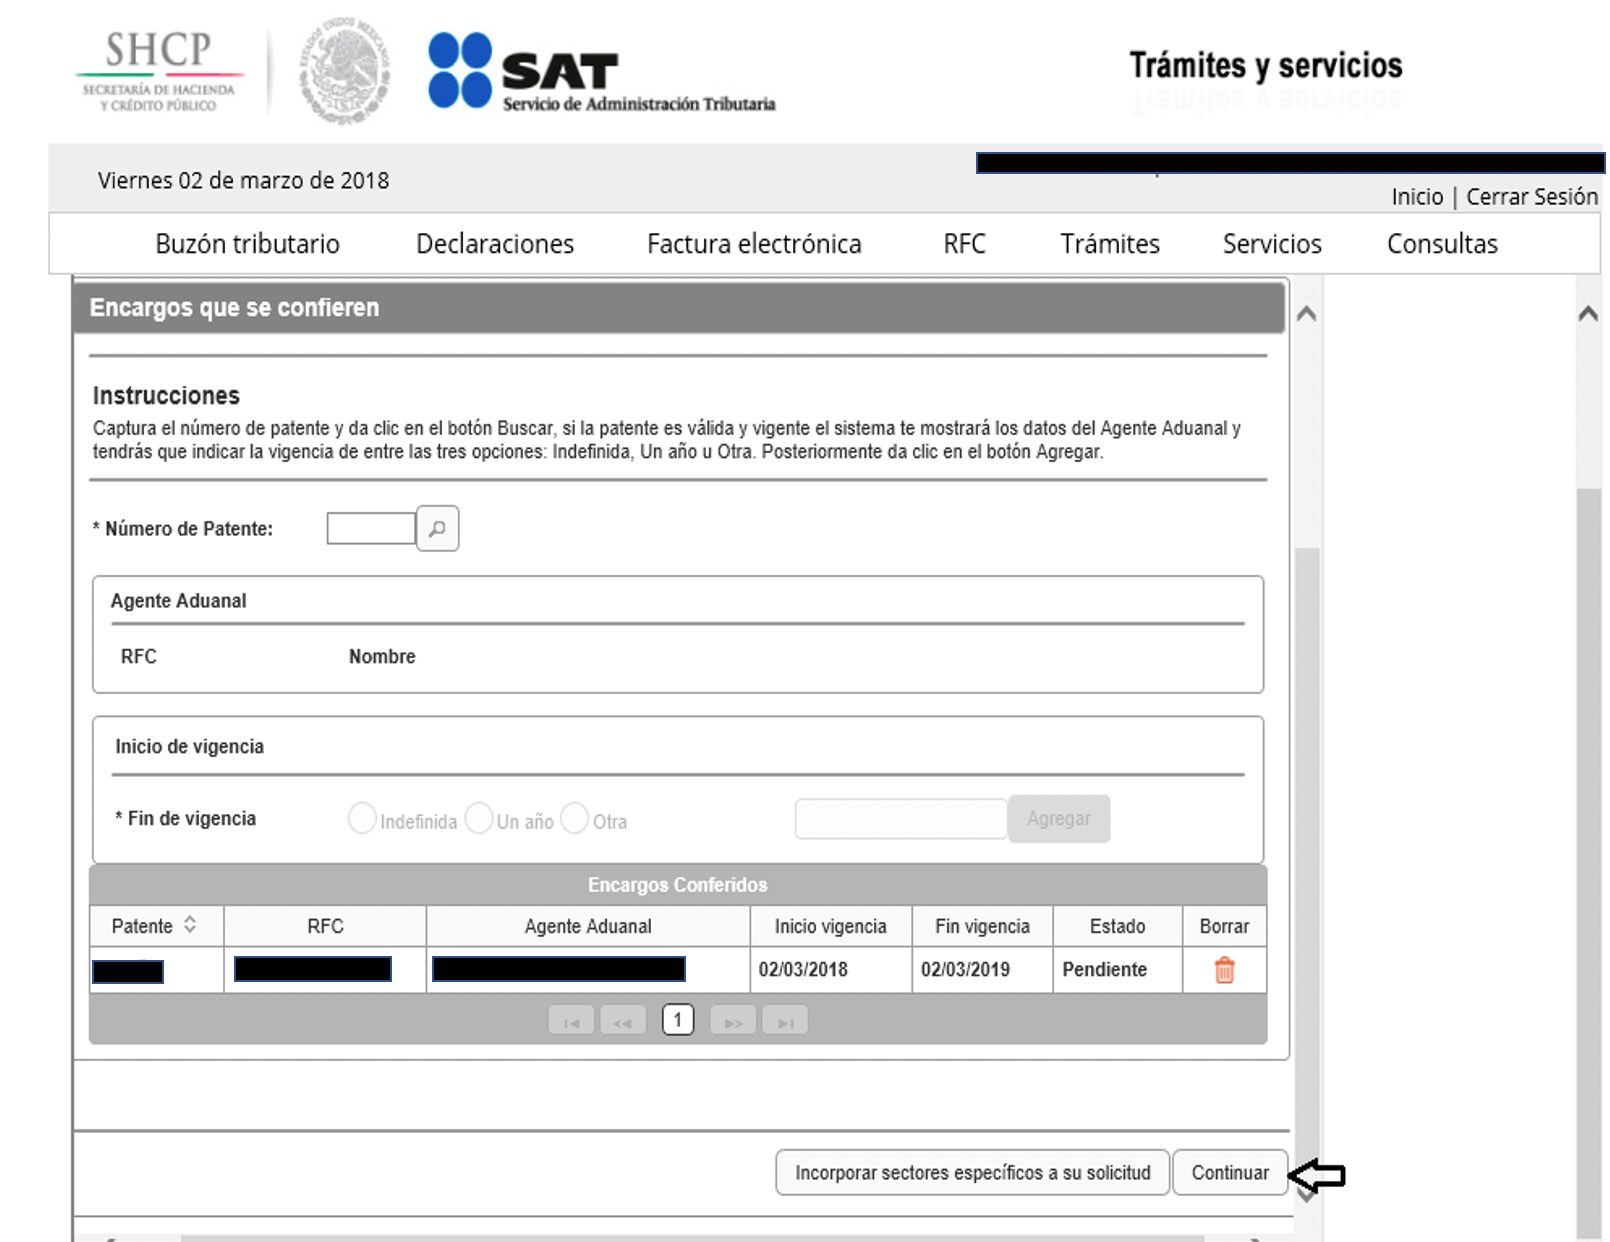Choose Un año as fin de vigencia
Image resolution: width=1610 pixels, height=1242 pixels.
[x=479, y=818]
